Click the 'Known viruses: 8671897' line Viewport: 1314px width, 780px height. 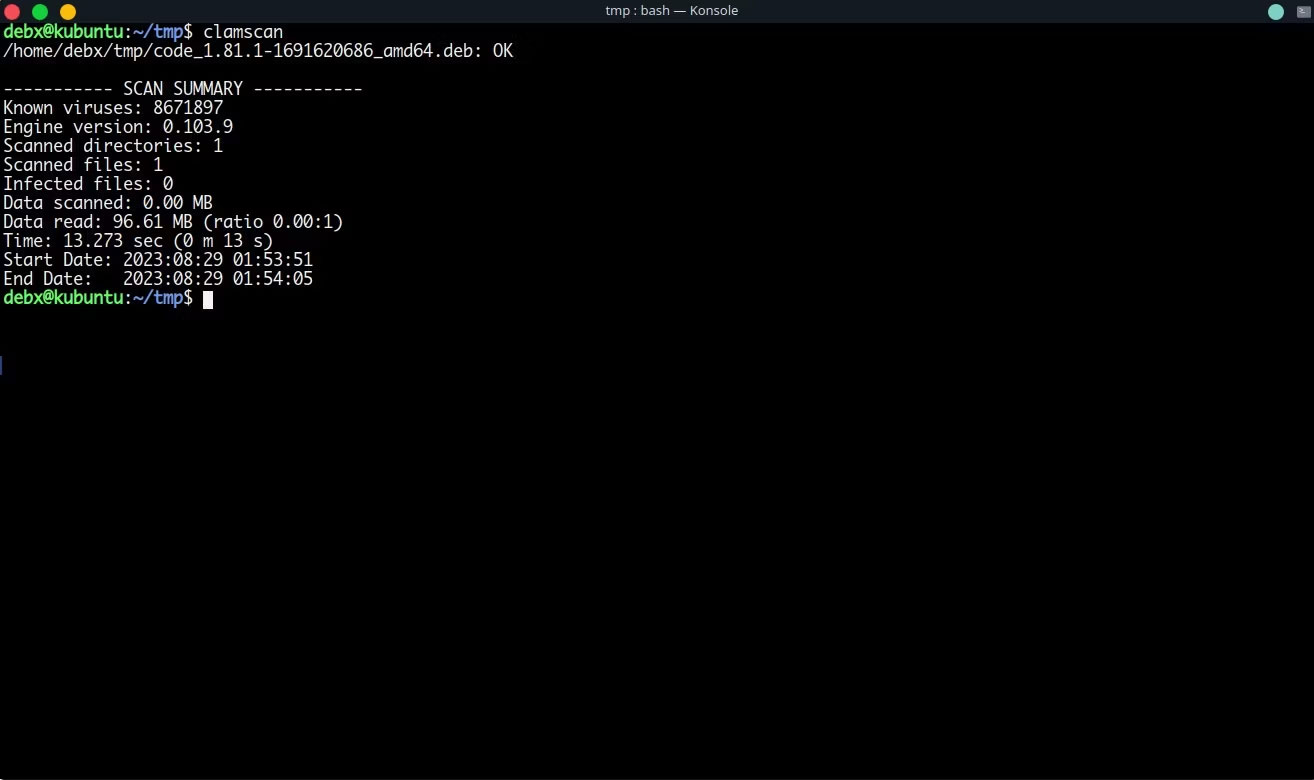pos(113,108)
